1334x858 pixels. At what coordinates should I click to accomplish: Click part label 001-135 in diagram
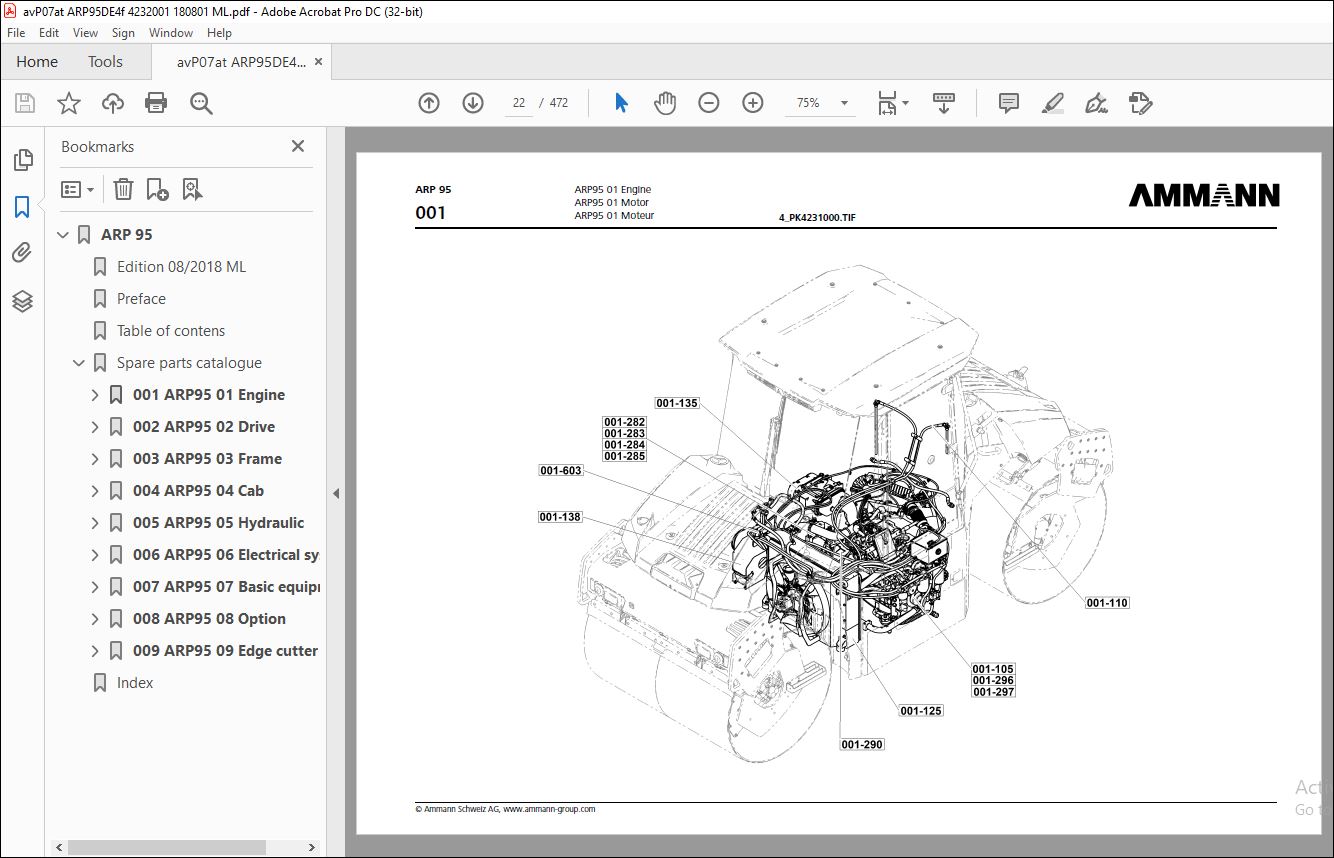677,403
